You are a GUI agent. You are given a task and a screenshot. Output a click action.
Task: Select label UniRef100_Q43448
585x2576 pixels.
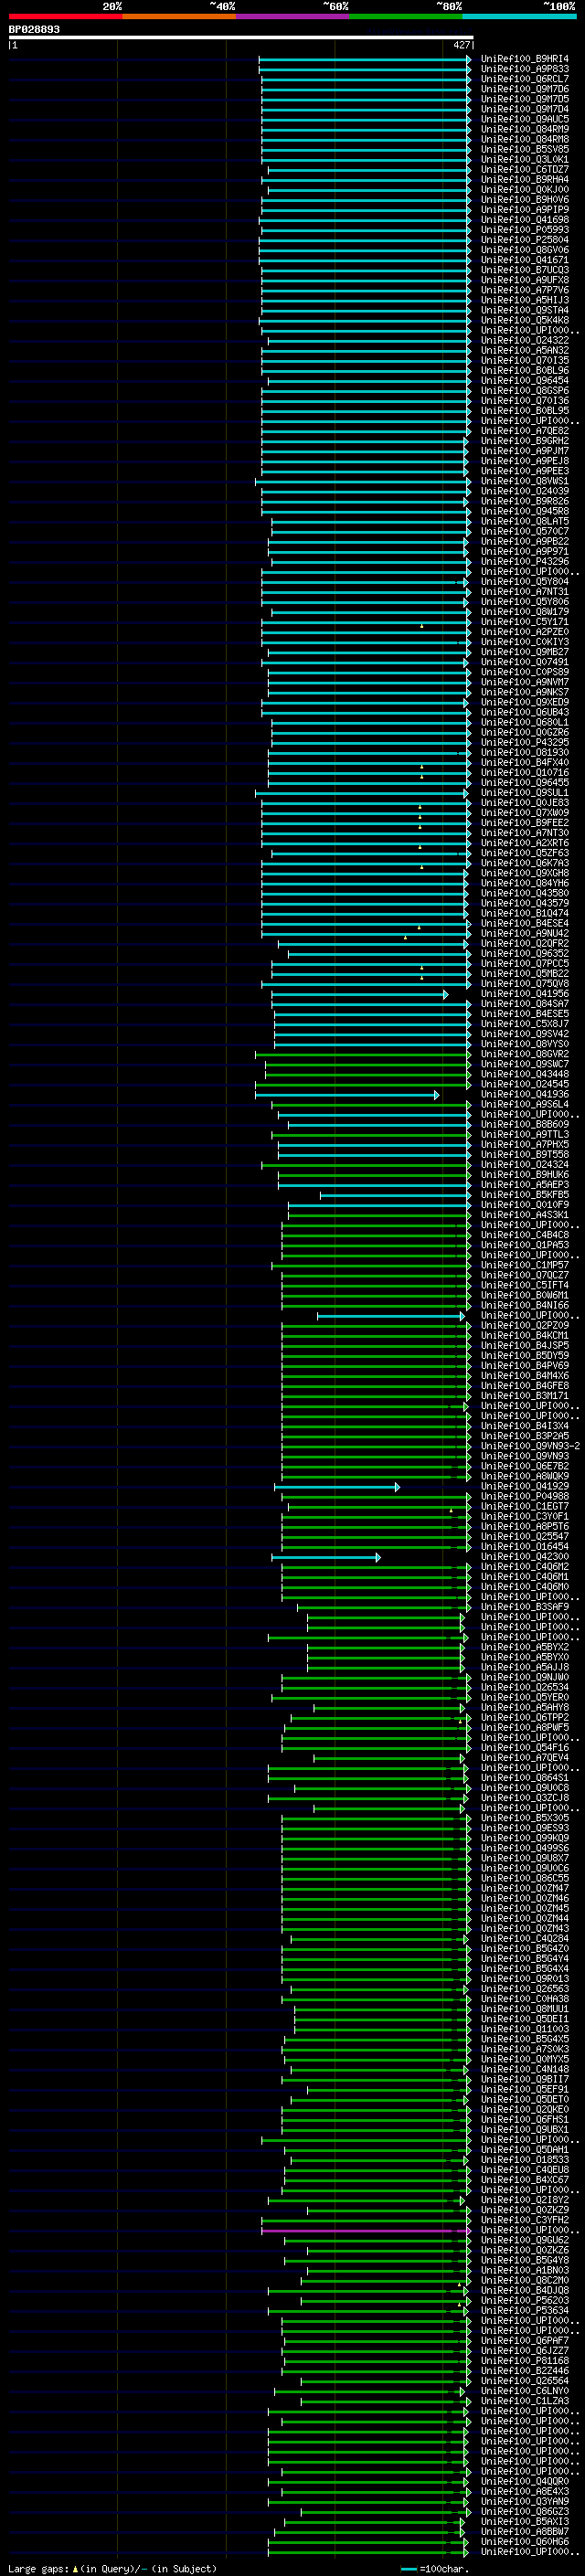pos(524,1074)
